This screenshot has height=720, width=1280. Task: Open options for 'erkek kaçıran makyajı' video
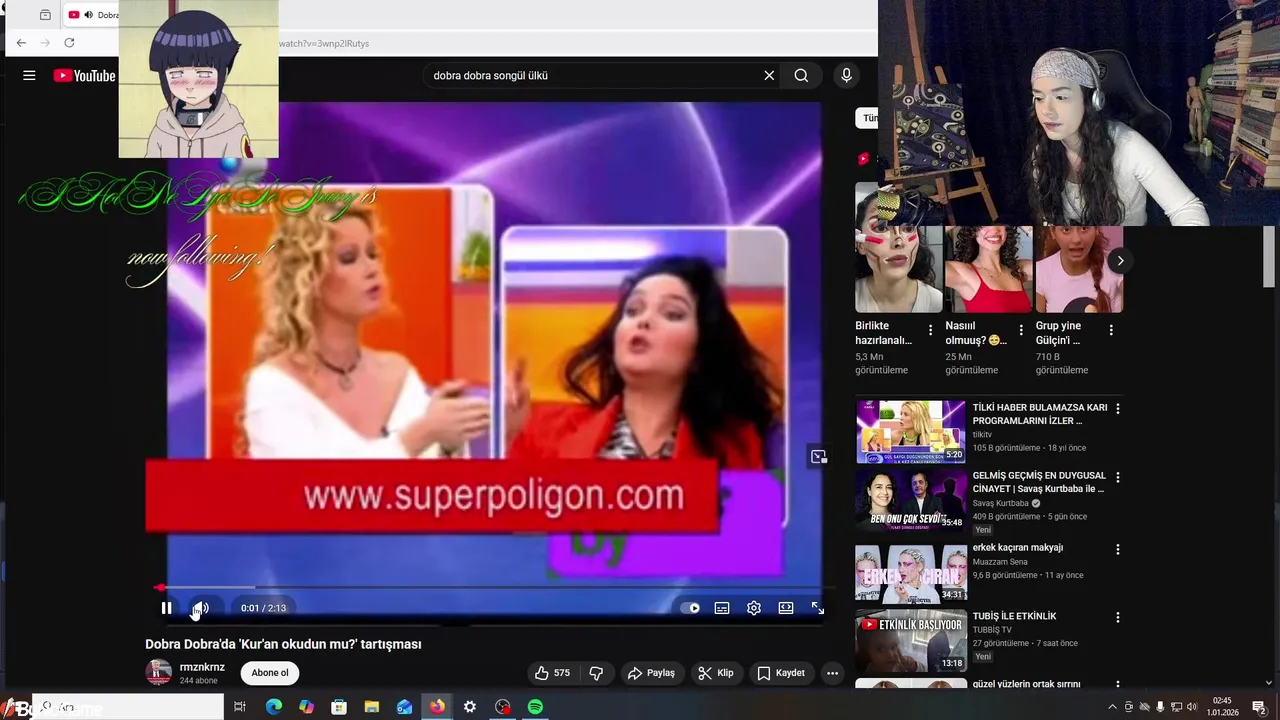coord(1118,549)
